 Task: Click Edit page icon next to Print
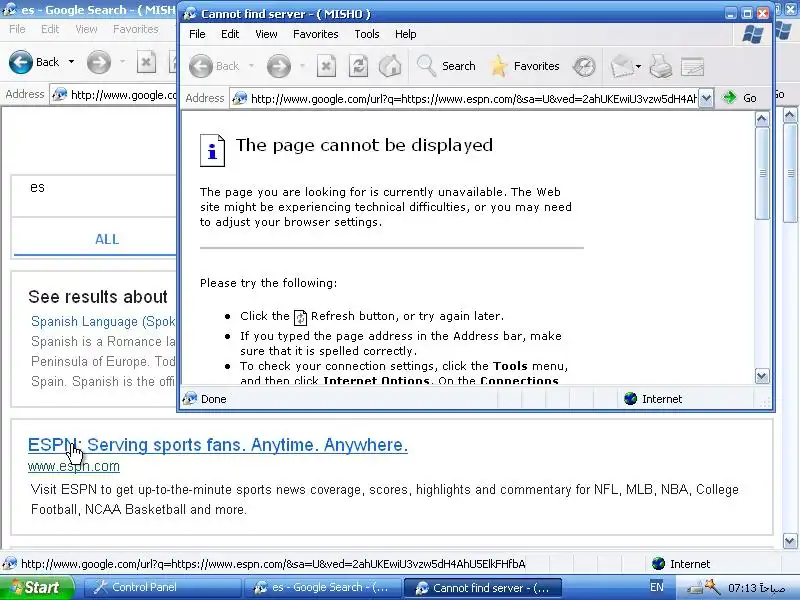(692, 66)
